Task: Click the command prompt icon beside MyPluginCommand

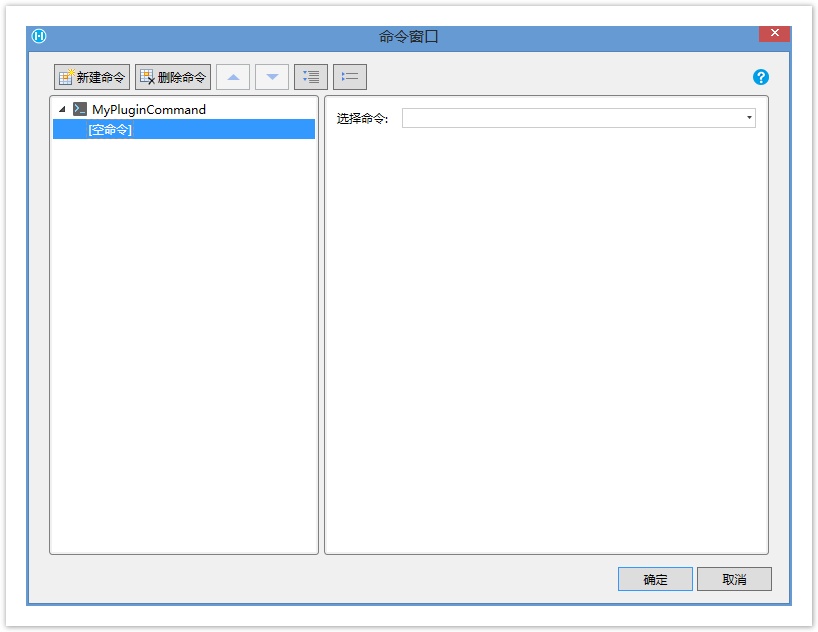Action: pos(80,109)
